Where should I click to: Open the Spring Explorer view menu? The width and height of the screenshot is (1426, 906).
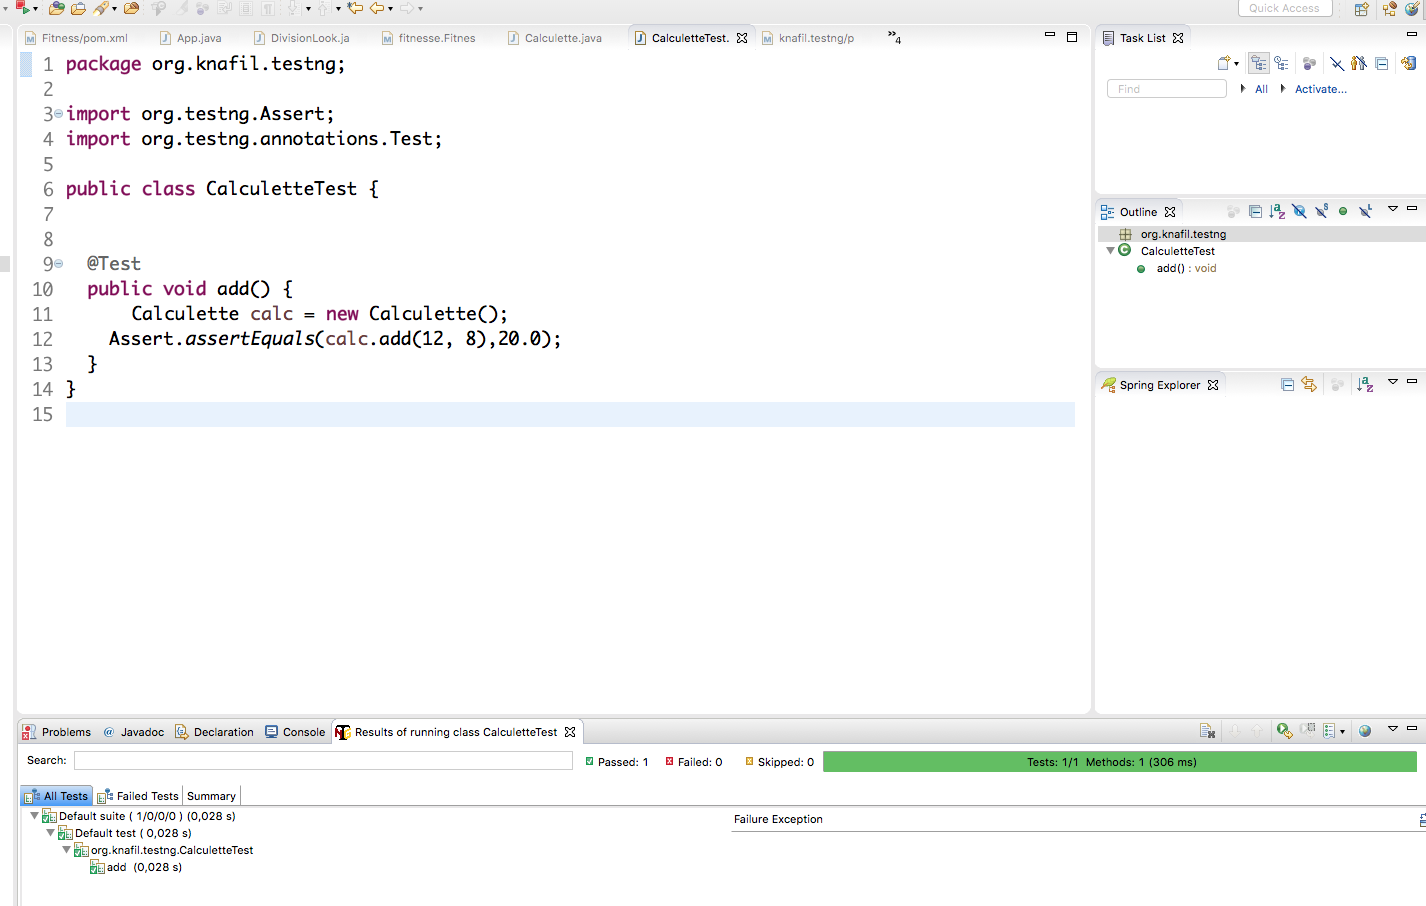pyautogui.click(x=1392, y=382)
